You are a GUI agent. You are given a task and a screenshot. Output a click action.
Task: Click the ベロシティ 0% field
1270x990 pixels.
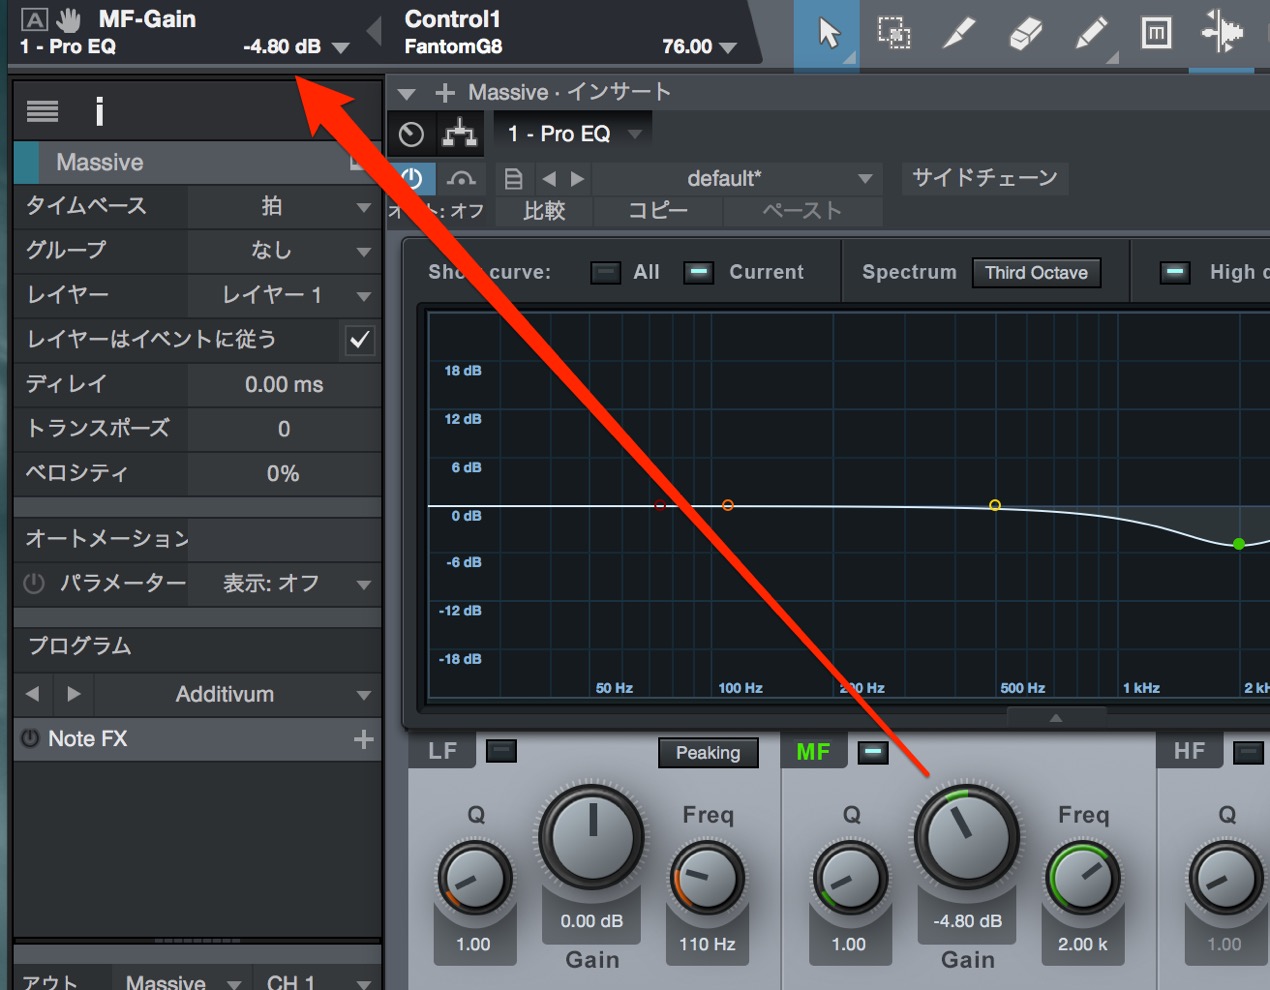[284, 474]
